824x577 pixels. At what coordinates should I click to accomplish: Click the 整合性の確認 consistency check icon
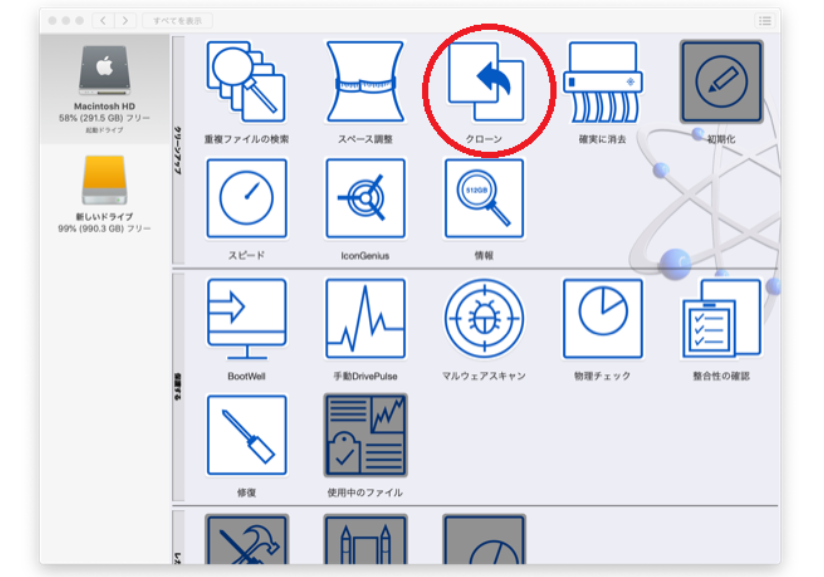point(721,319)
